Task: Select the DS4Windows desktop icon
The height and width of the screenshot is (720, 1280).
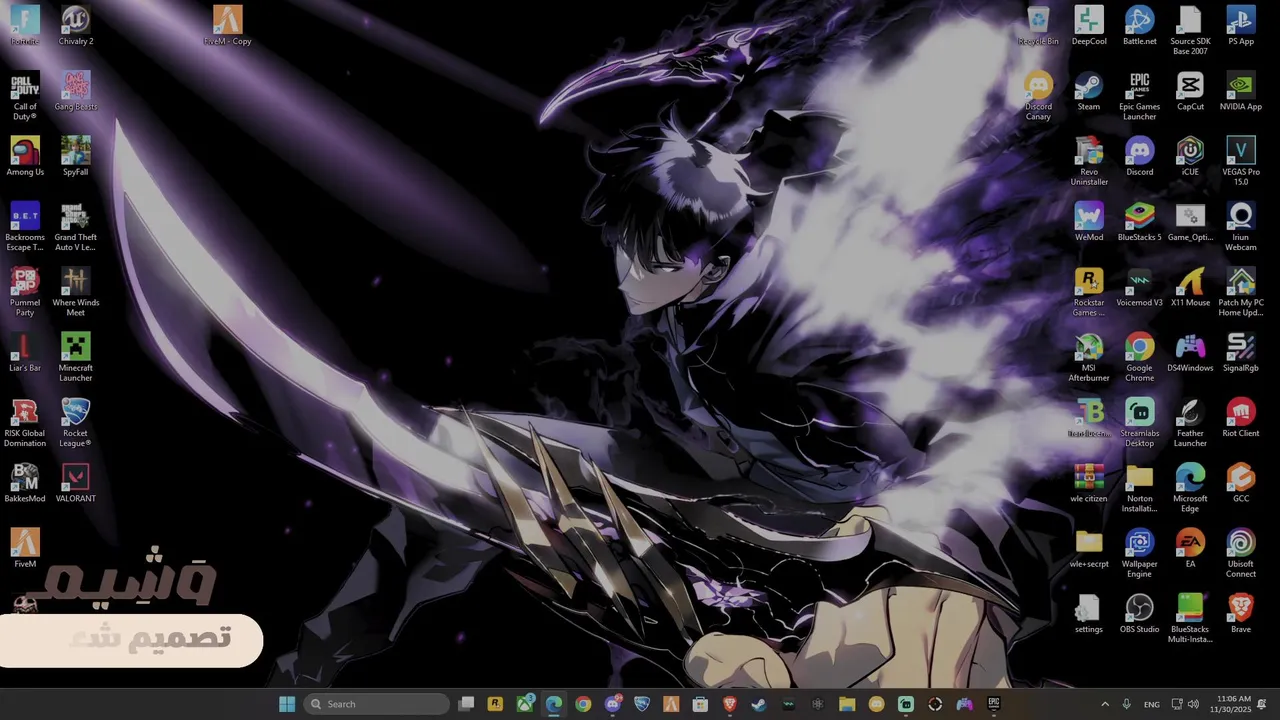Action: pyautogui.click(x=1190, y=352)
